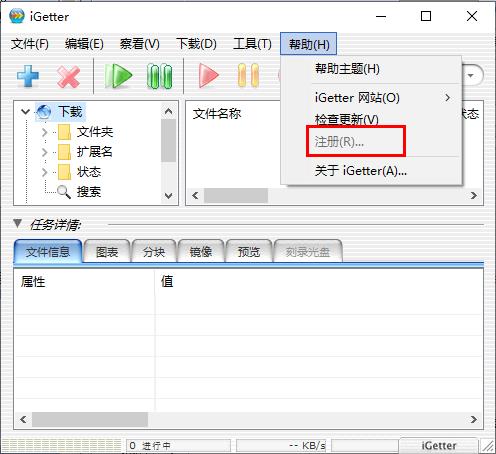Click the magnifier icon beside 搜索

coord(64,192)
